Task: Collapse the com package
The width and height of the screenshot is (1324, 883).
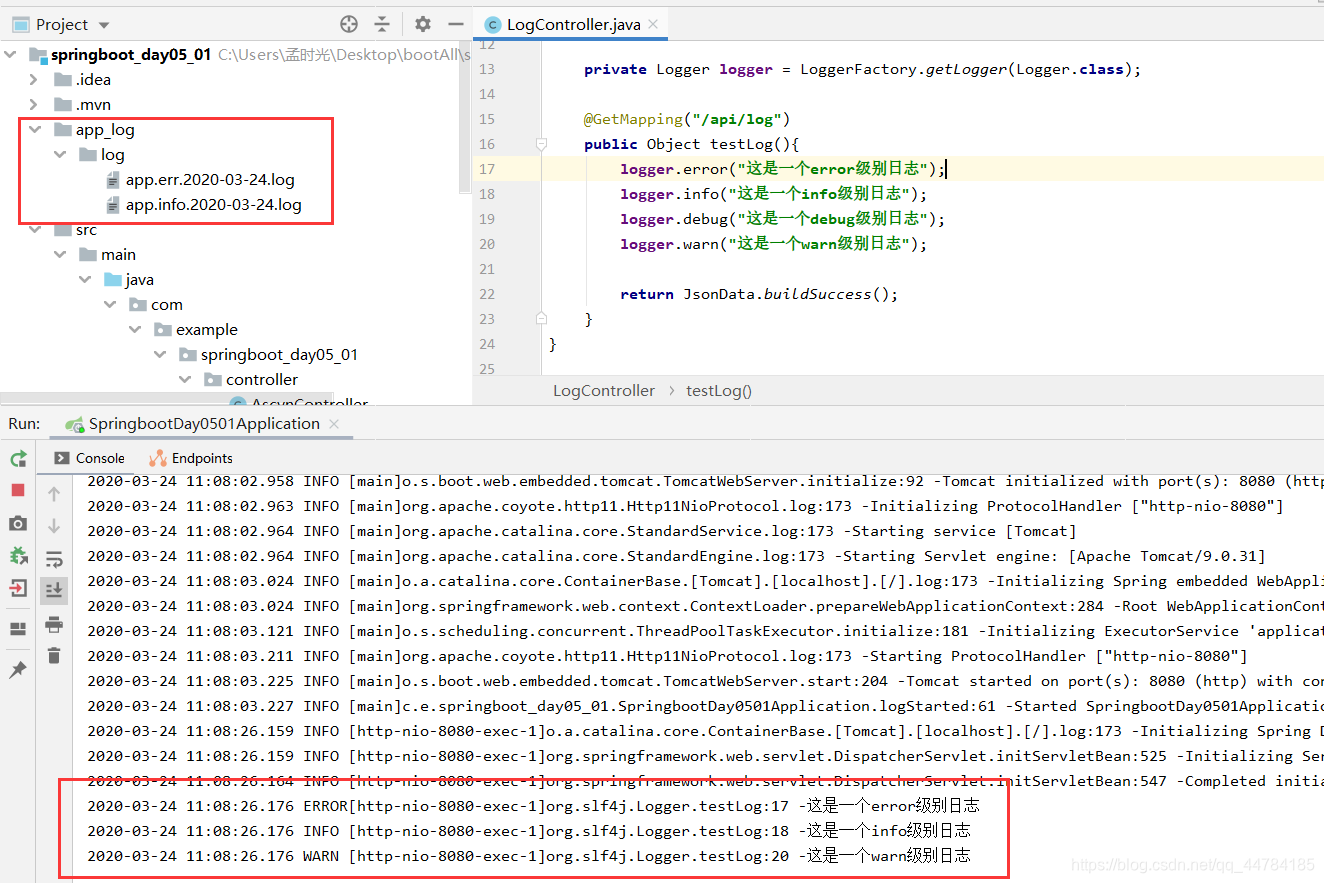Action: point(110,305)
